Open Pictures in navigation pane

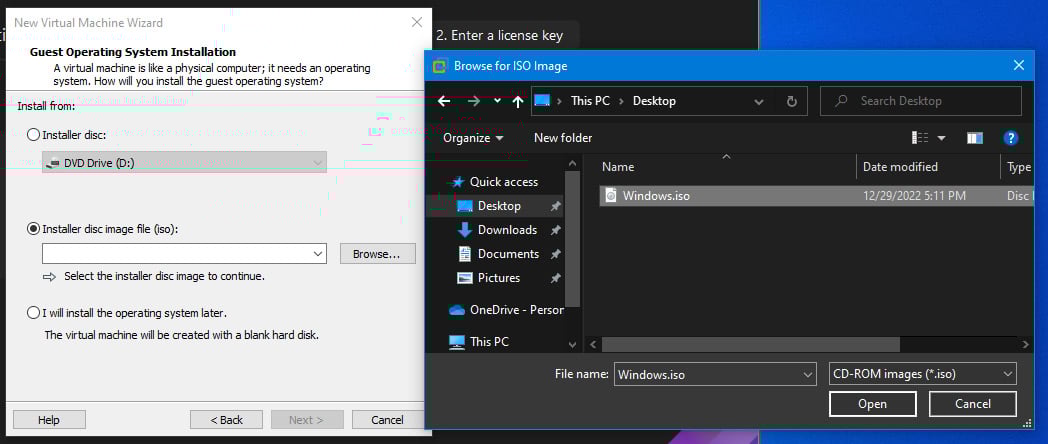point(499,278)
